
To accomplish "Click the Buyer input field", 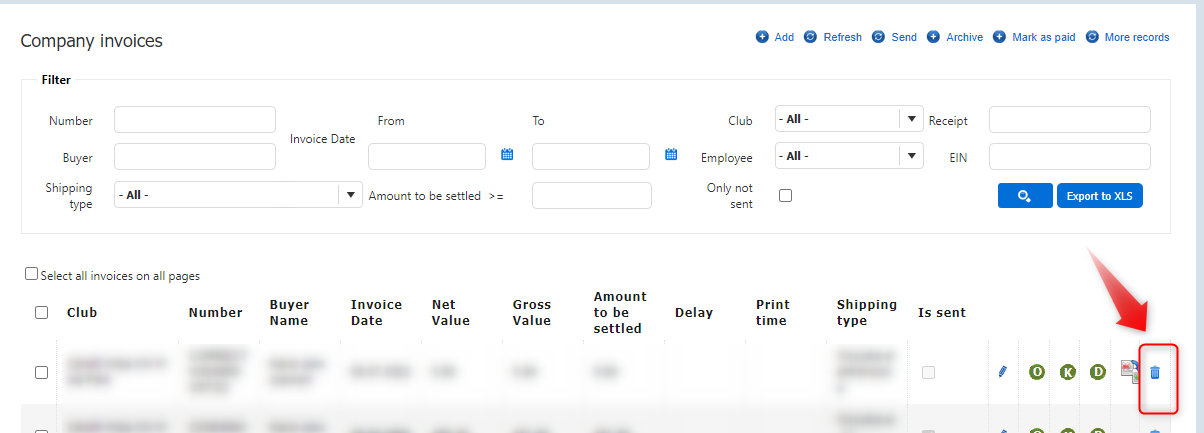I will (x=195, y=157).
